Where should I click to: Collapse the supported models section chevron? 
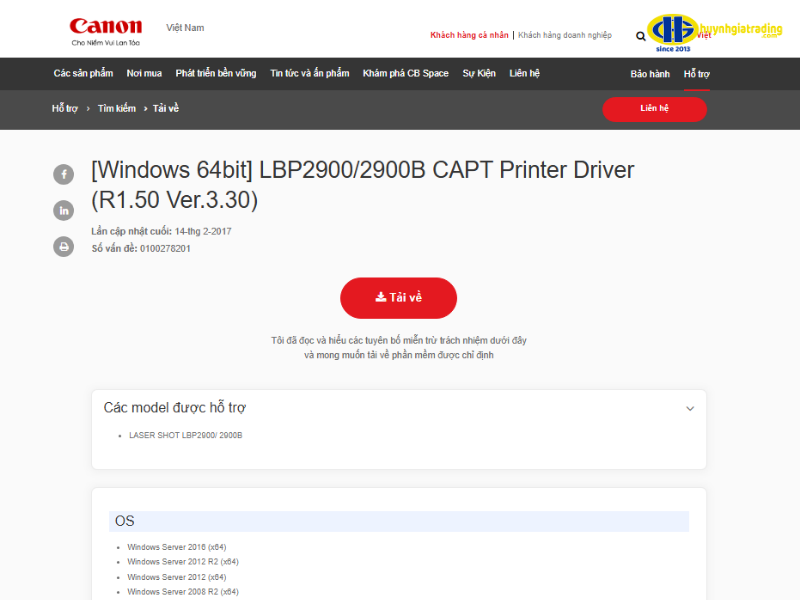[x=690, y=408]
